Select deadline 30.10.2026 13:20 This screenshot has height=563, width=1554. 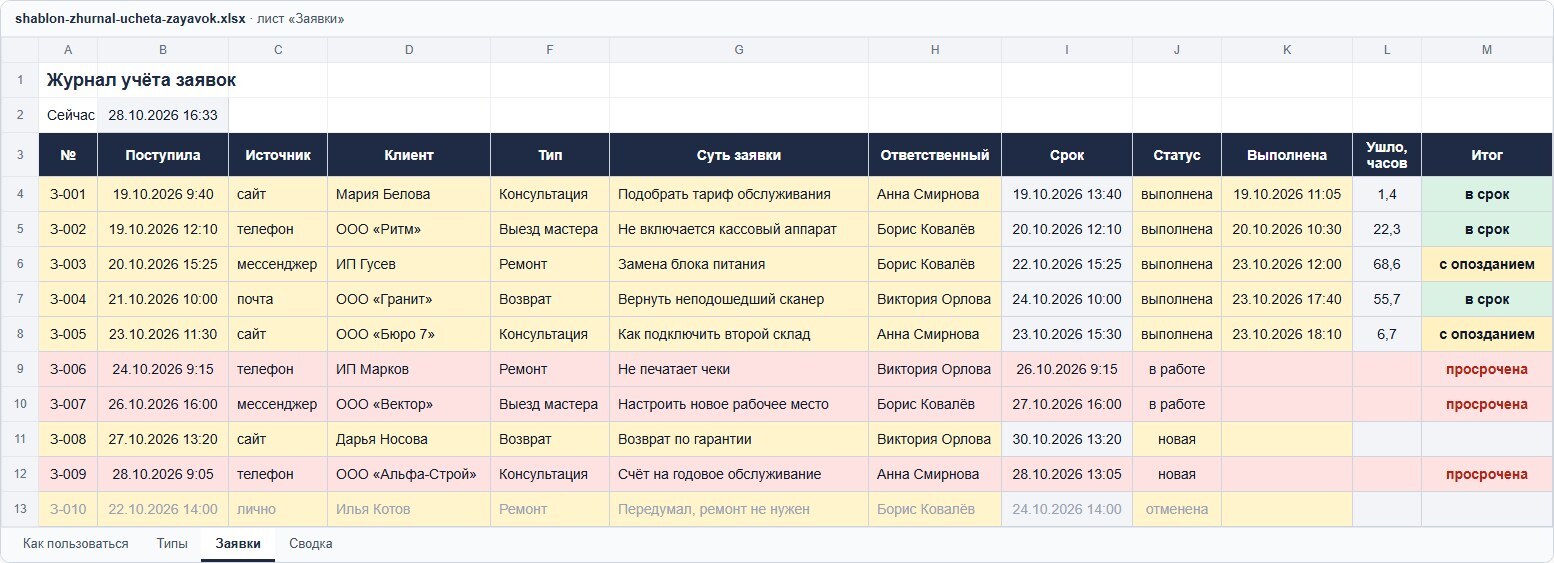(x=1067, y=439)
